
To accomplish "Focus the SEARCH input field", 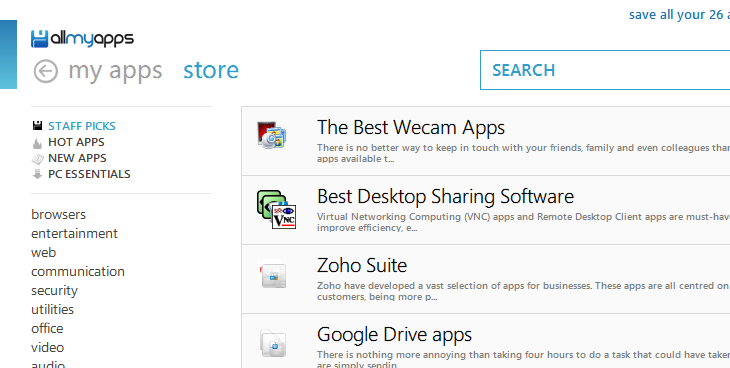I will [605, 70].
